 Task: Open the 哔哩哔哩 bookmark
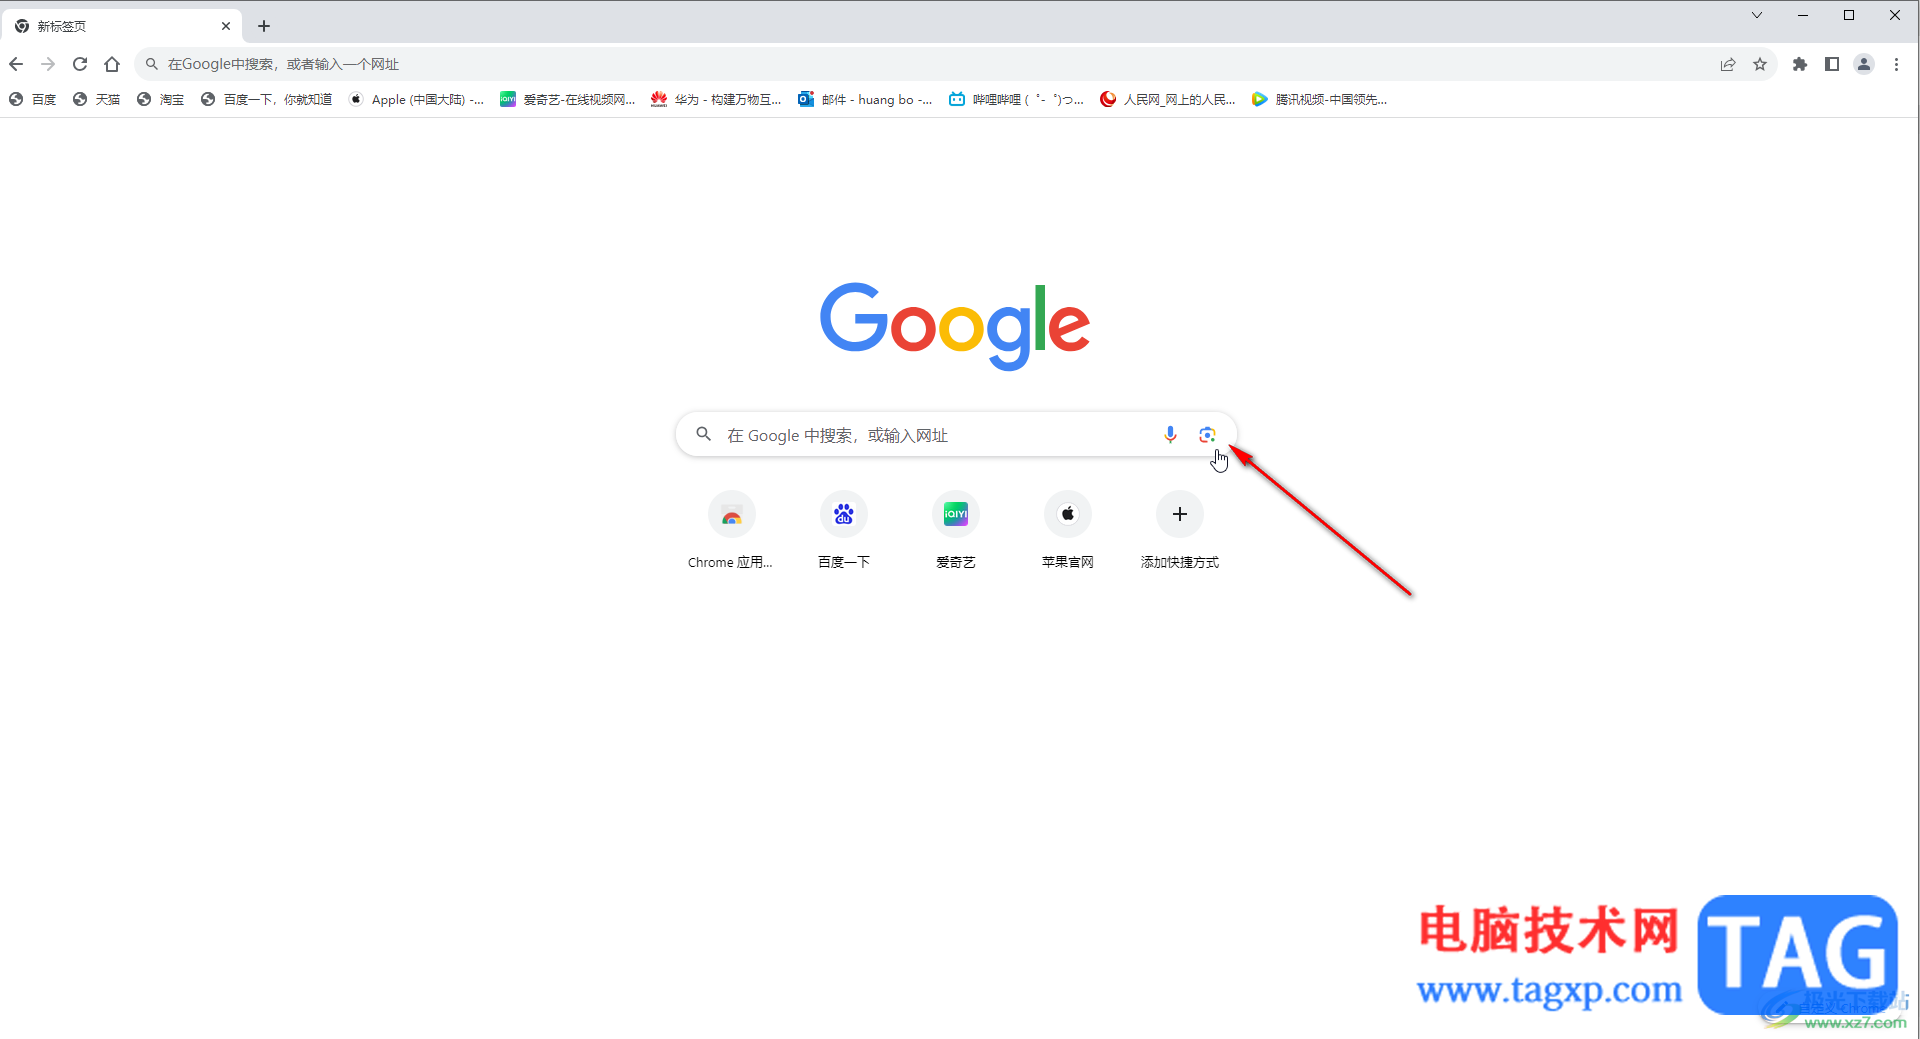click(1017, 99)
